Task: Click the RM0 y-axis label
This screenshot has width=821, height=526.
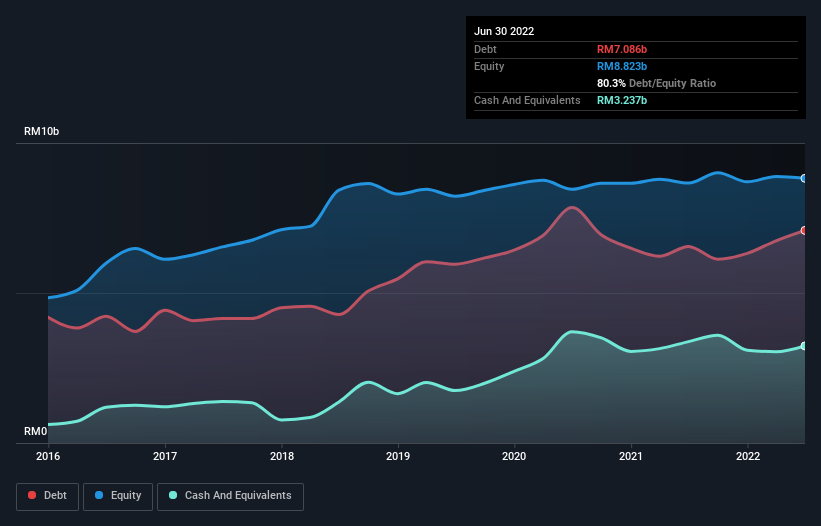Action: tap(36, 431)
